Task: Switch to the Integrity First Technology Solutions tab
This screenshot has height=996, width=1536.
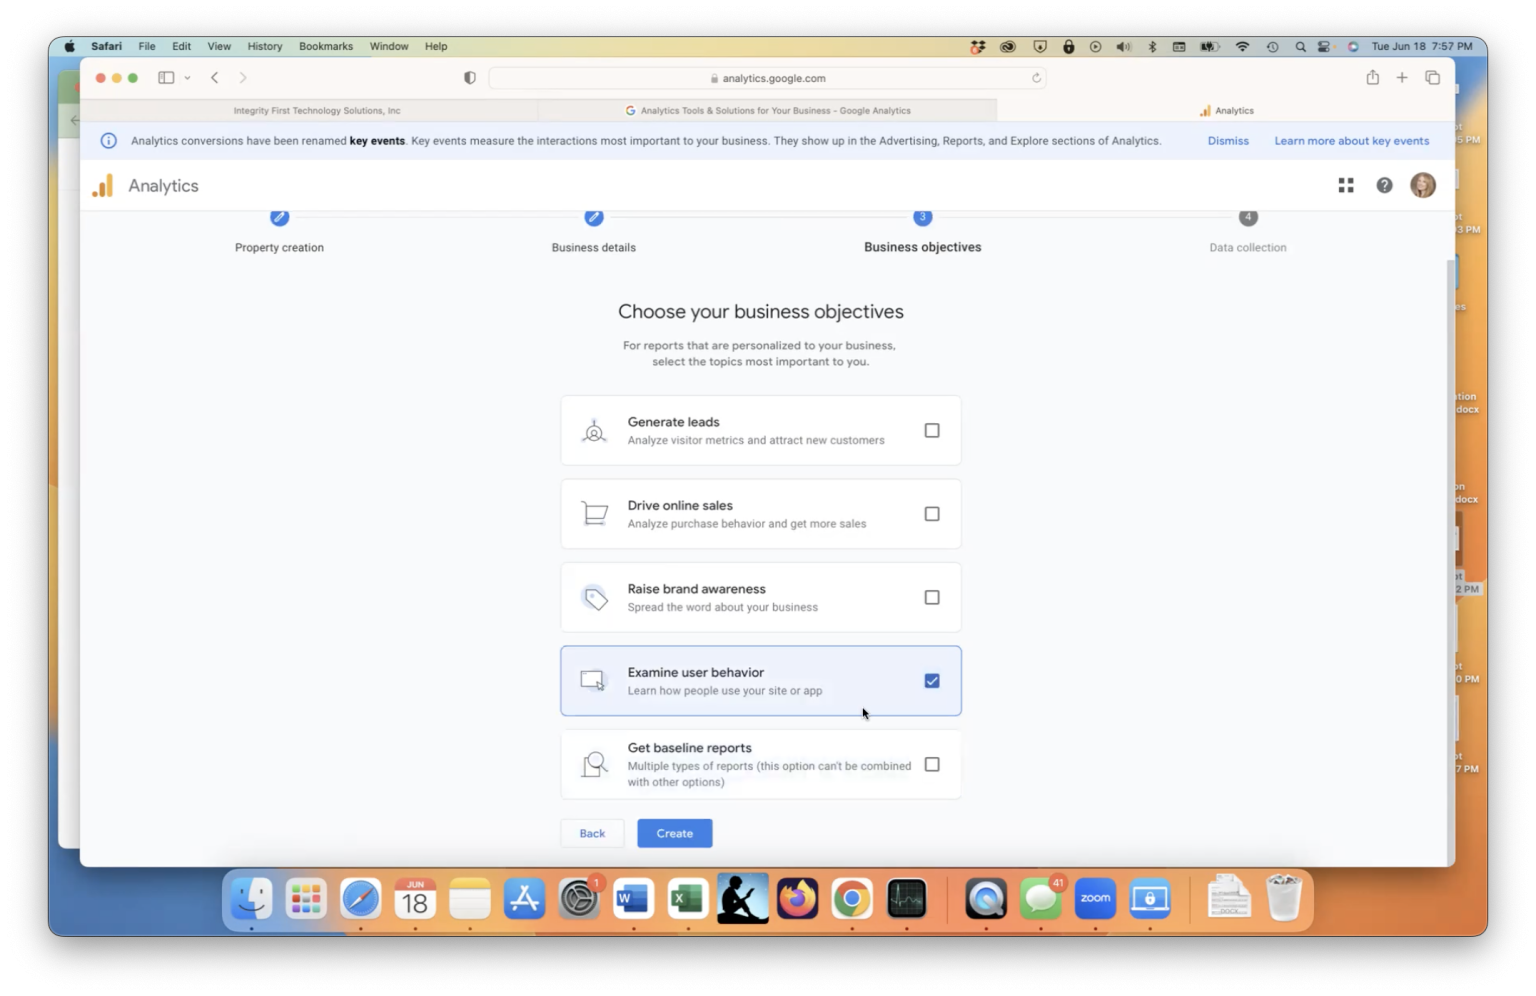Action: (317, 110)
